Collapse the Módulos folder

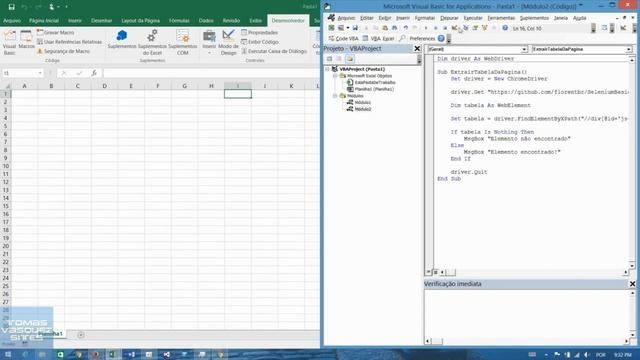(x=335, y=96)
